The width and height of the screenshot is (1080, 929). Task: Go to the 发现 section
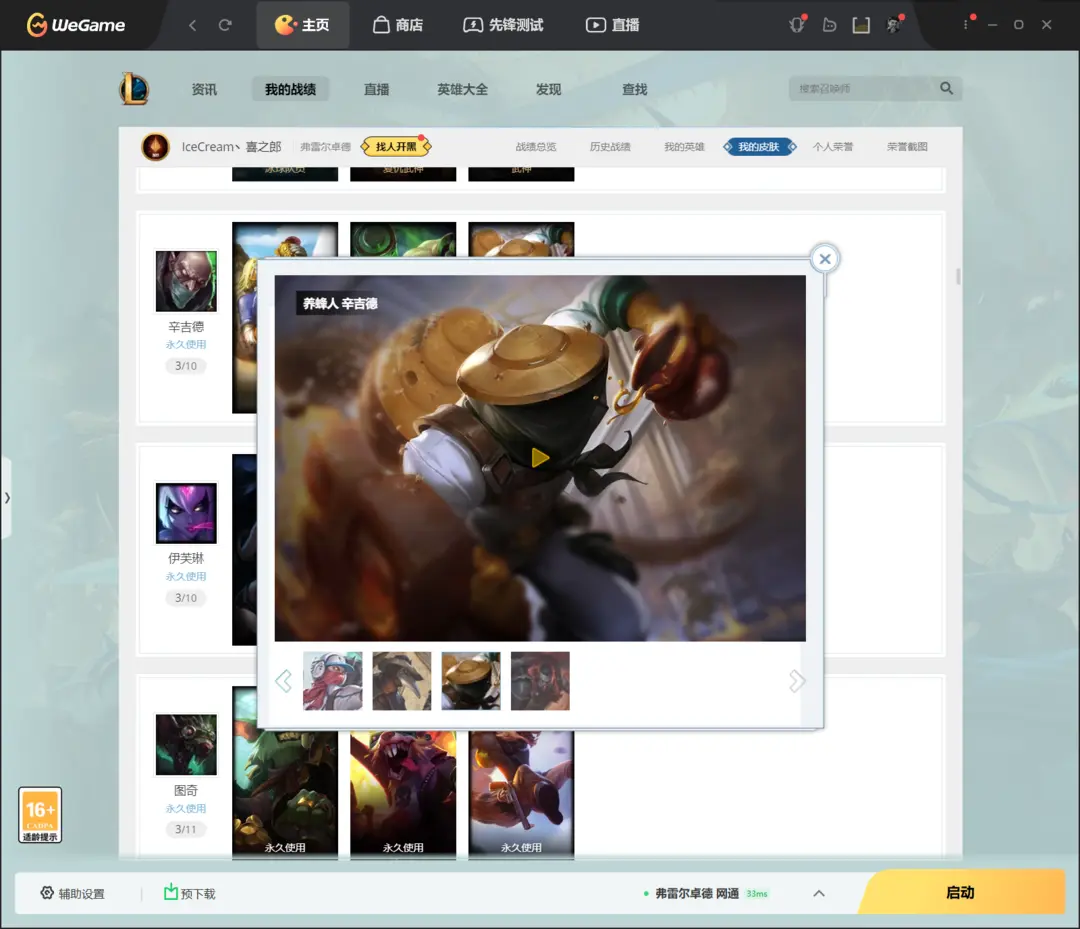tap(548, 90)
